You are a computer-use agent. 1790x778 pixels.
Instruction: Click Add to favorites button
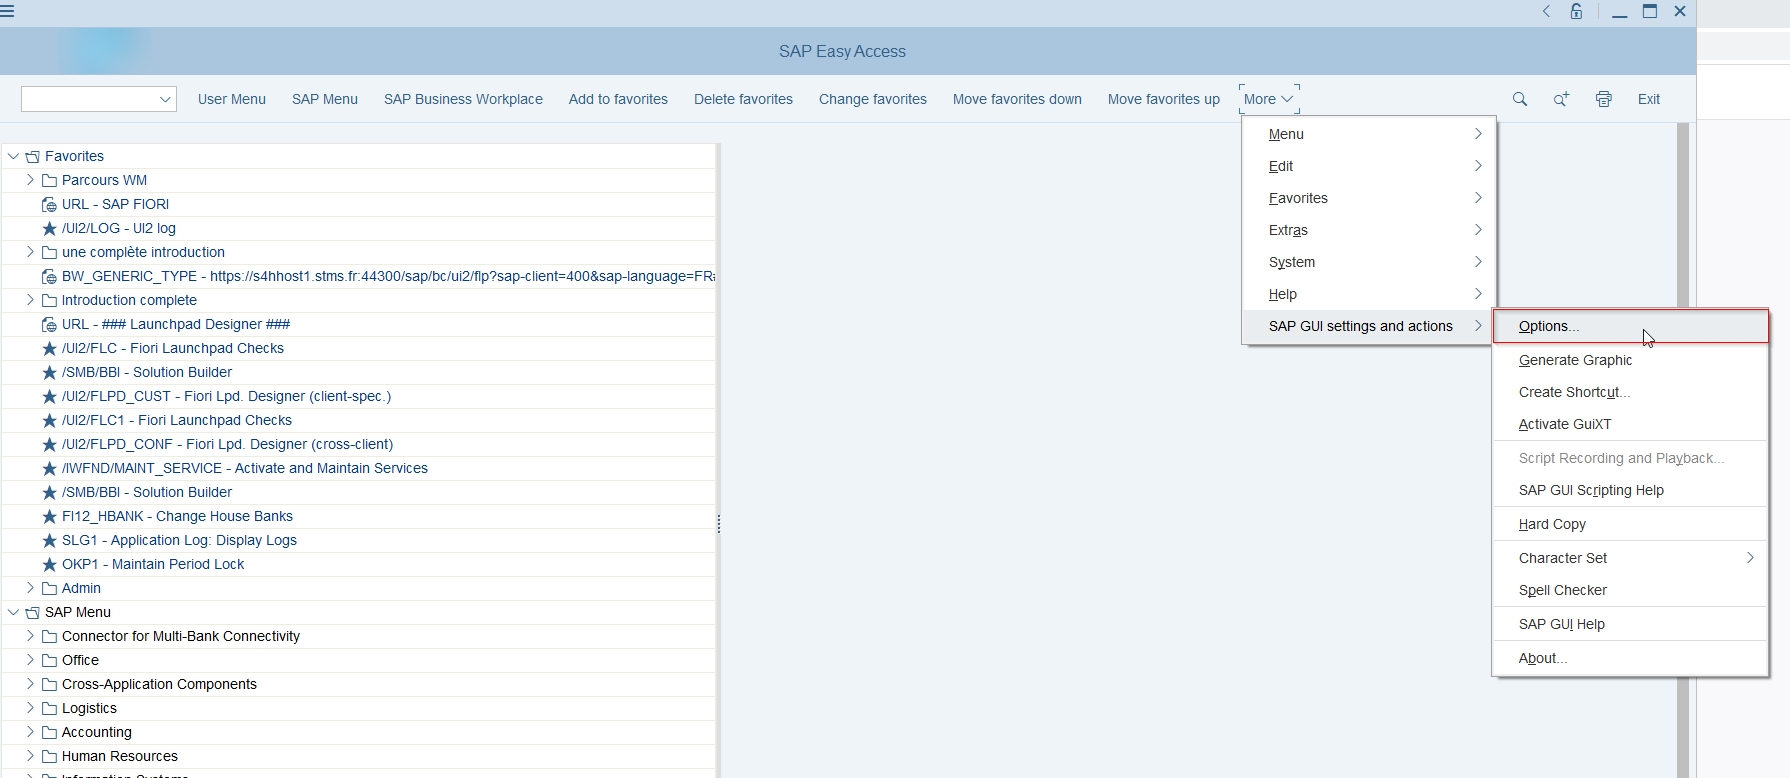(618, 99)
